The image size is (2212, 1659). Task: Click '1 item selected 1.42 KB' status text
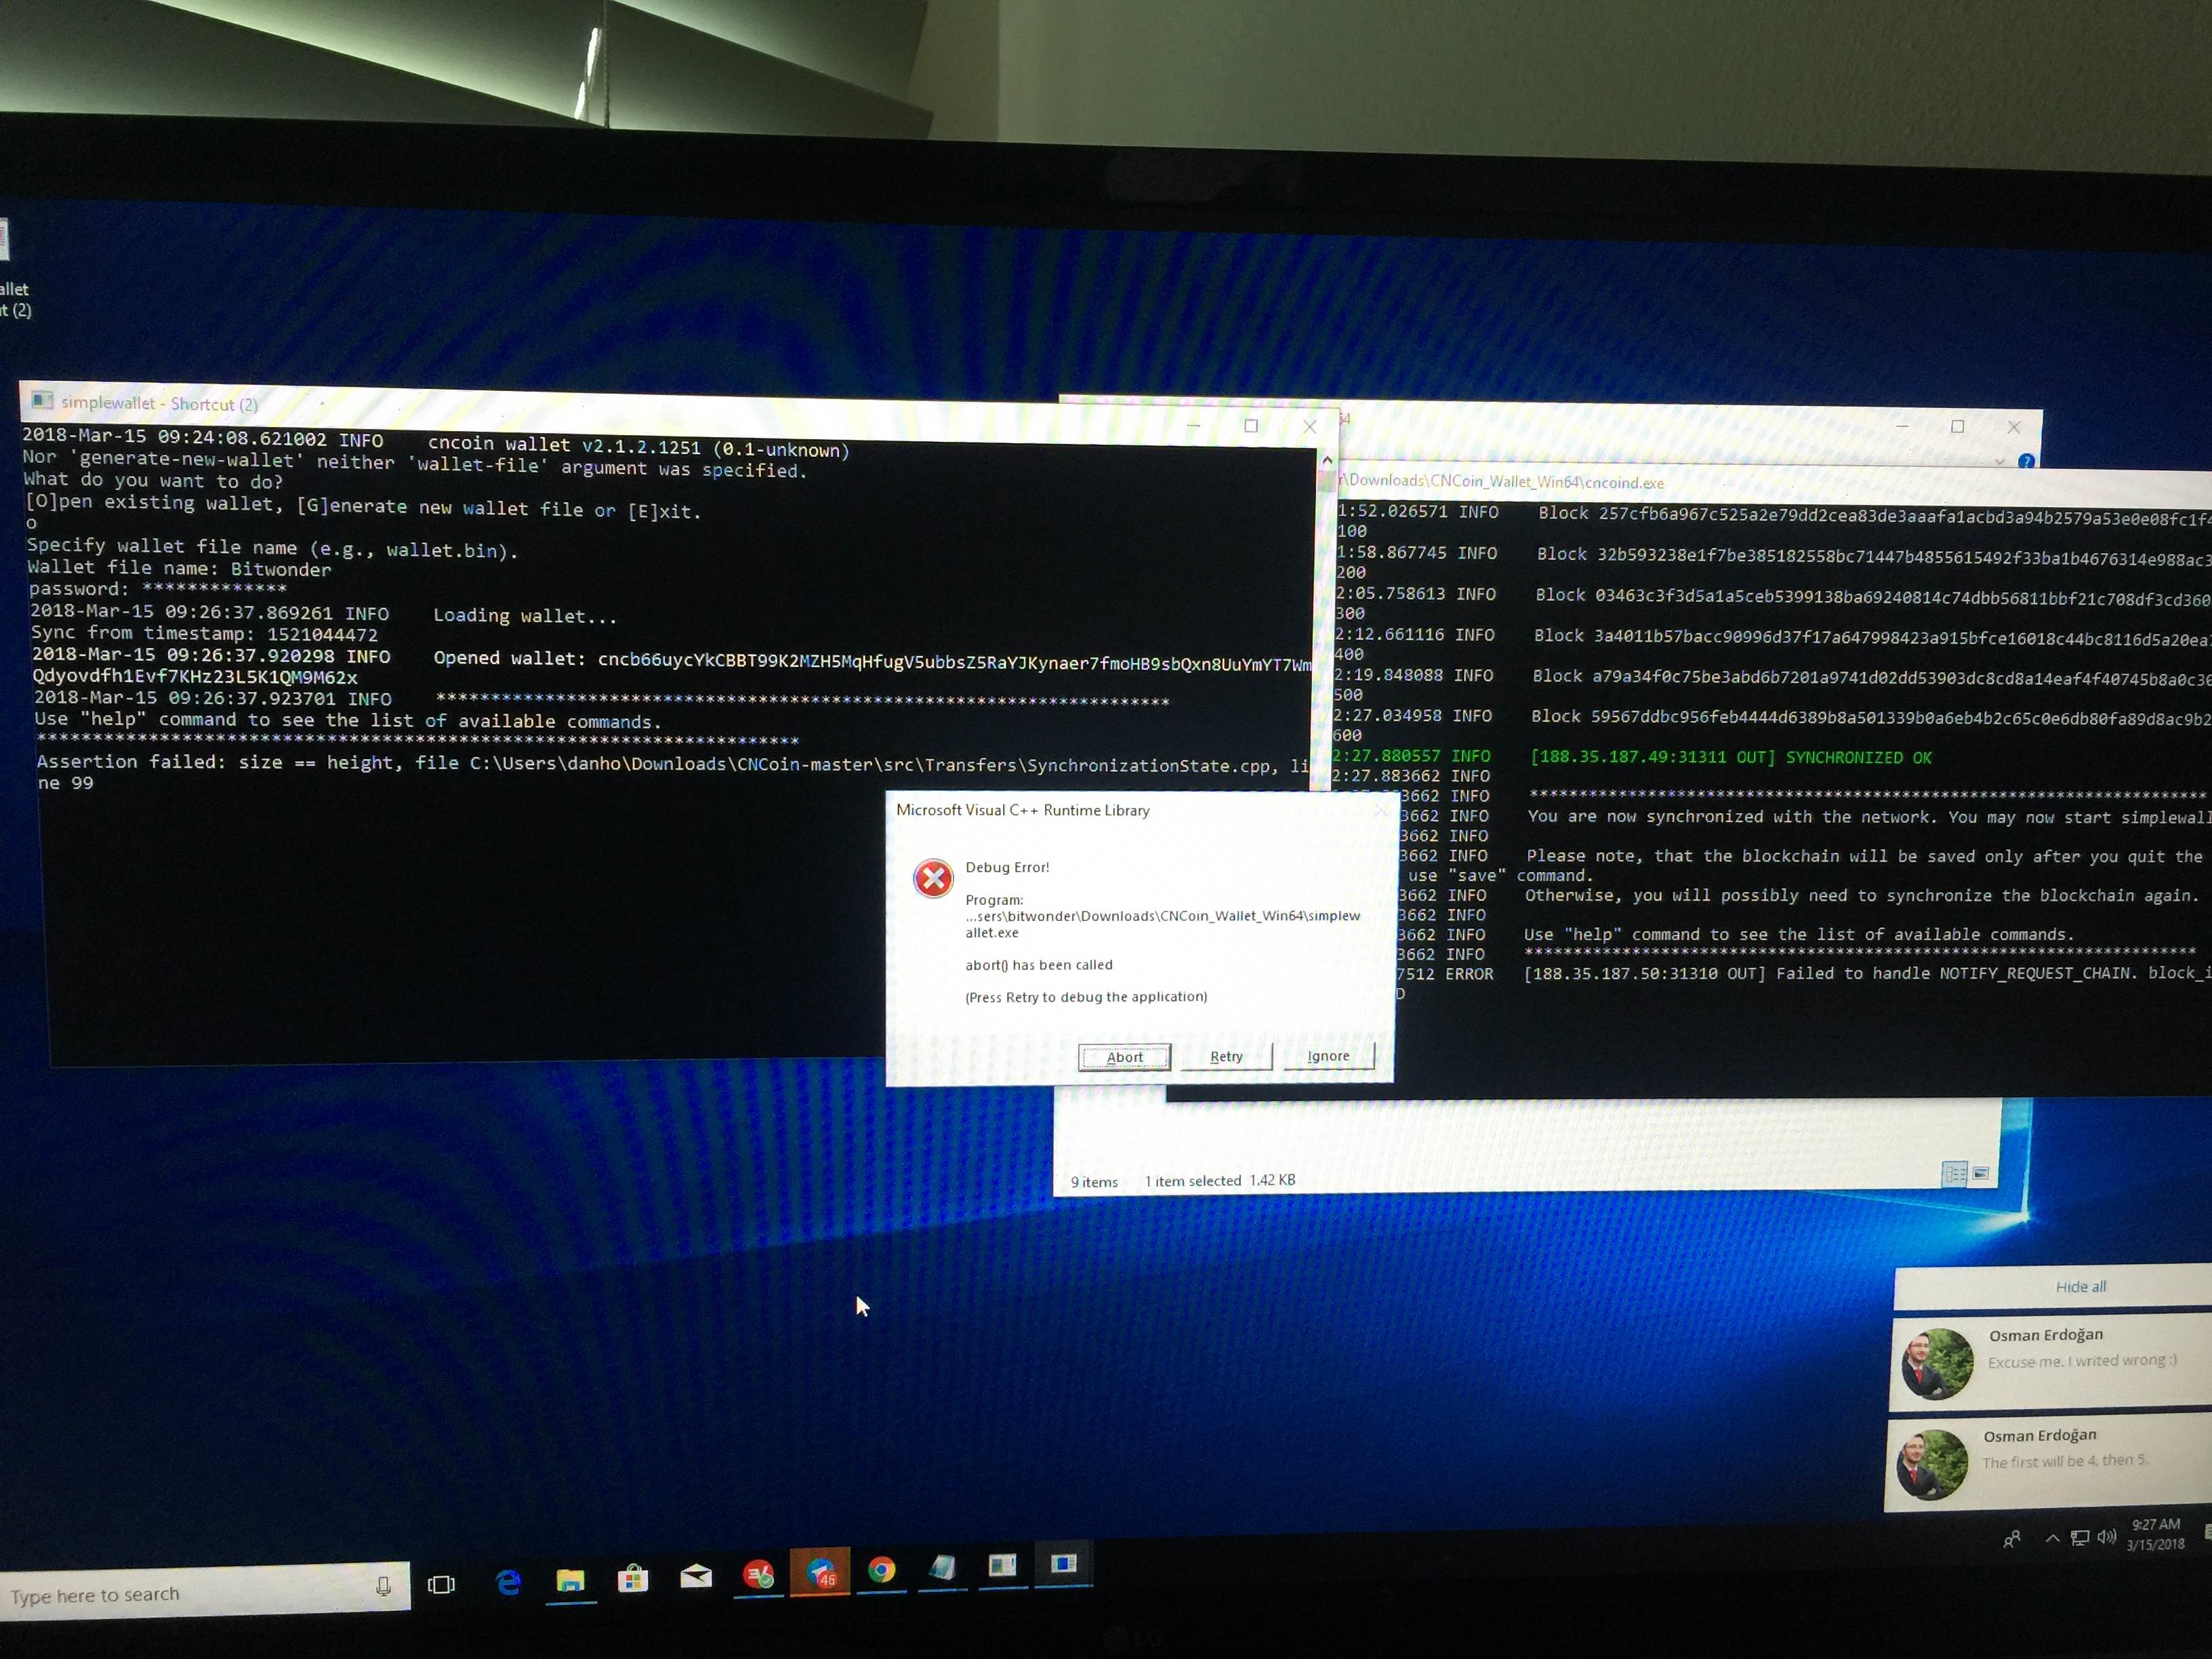(x=1219, y=1180)
